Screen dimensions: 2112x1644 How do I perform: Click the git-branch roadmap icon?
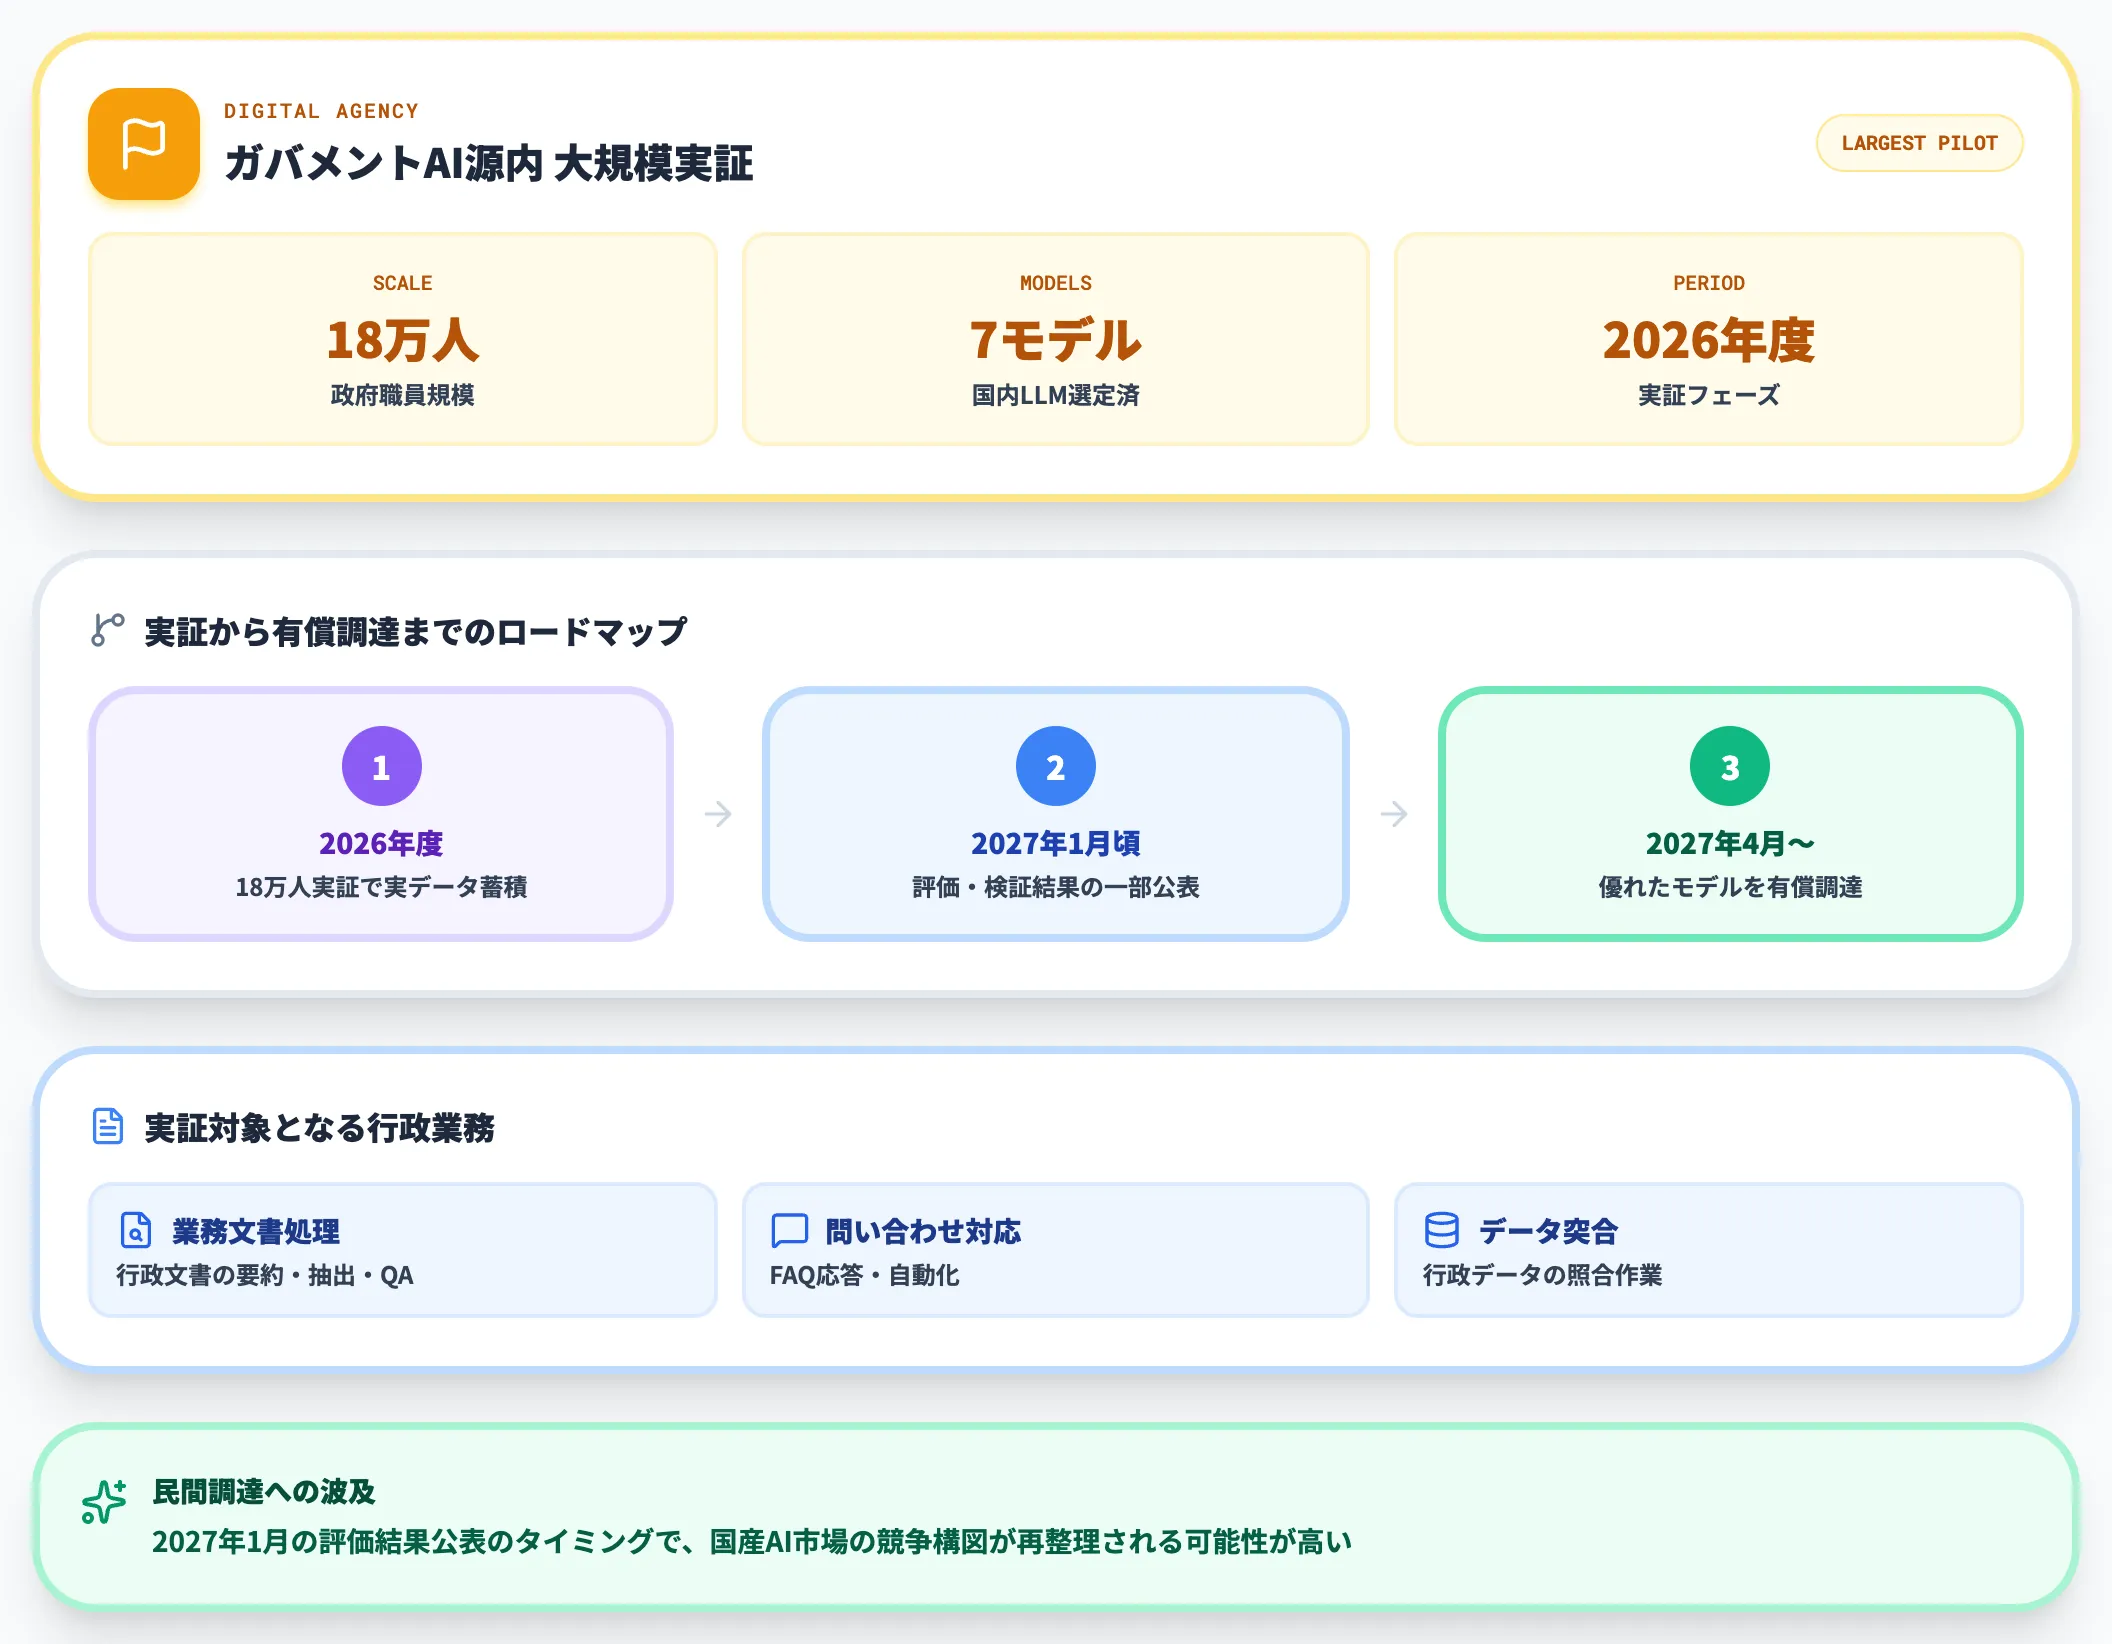coord(108,630)
